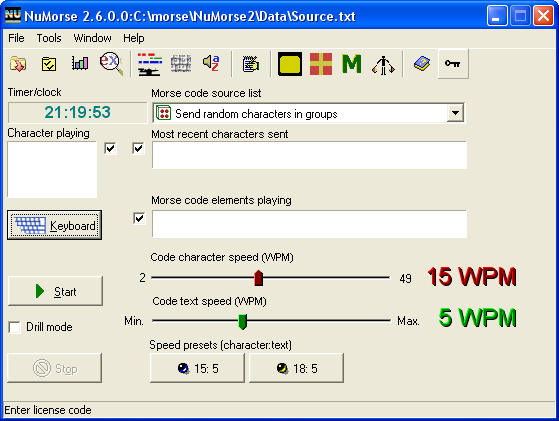Click the magnifier 'ex' search icon
The width and height of the screenshot is (559, 421).
[x=111, y=63]
